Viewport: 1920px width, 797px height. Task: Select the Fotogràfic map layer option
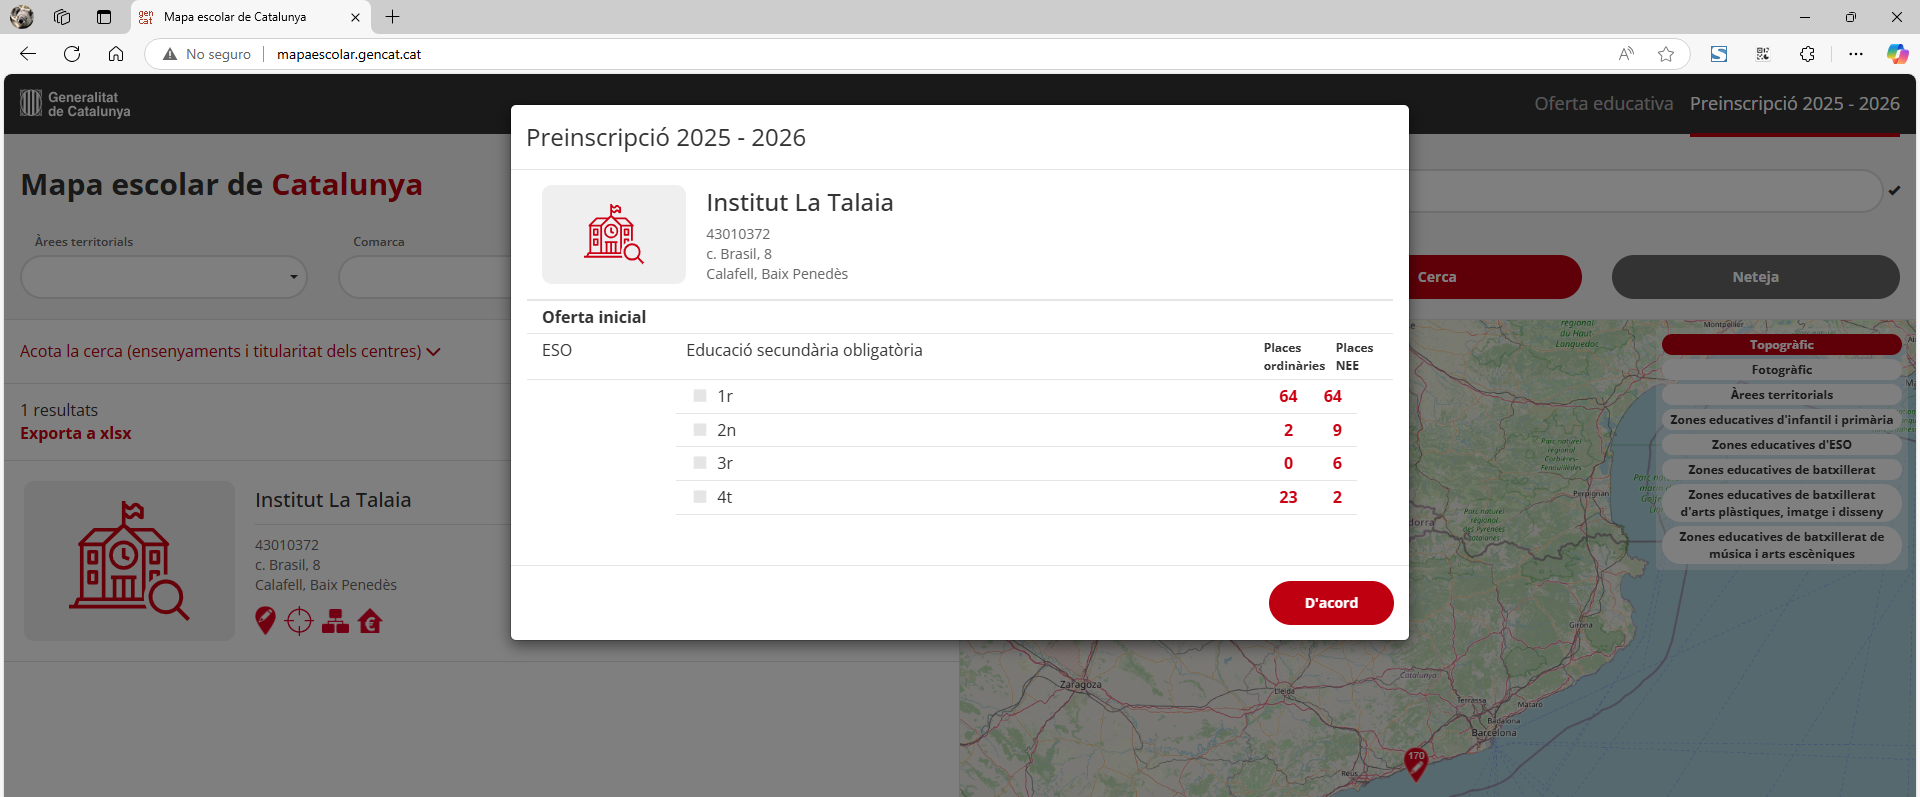[1781, 370]
